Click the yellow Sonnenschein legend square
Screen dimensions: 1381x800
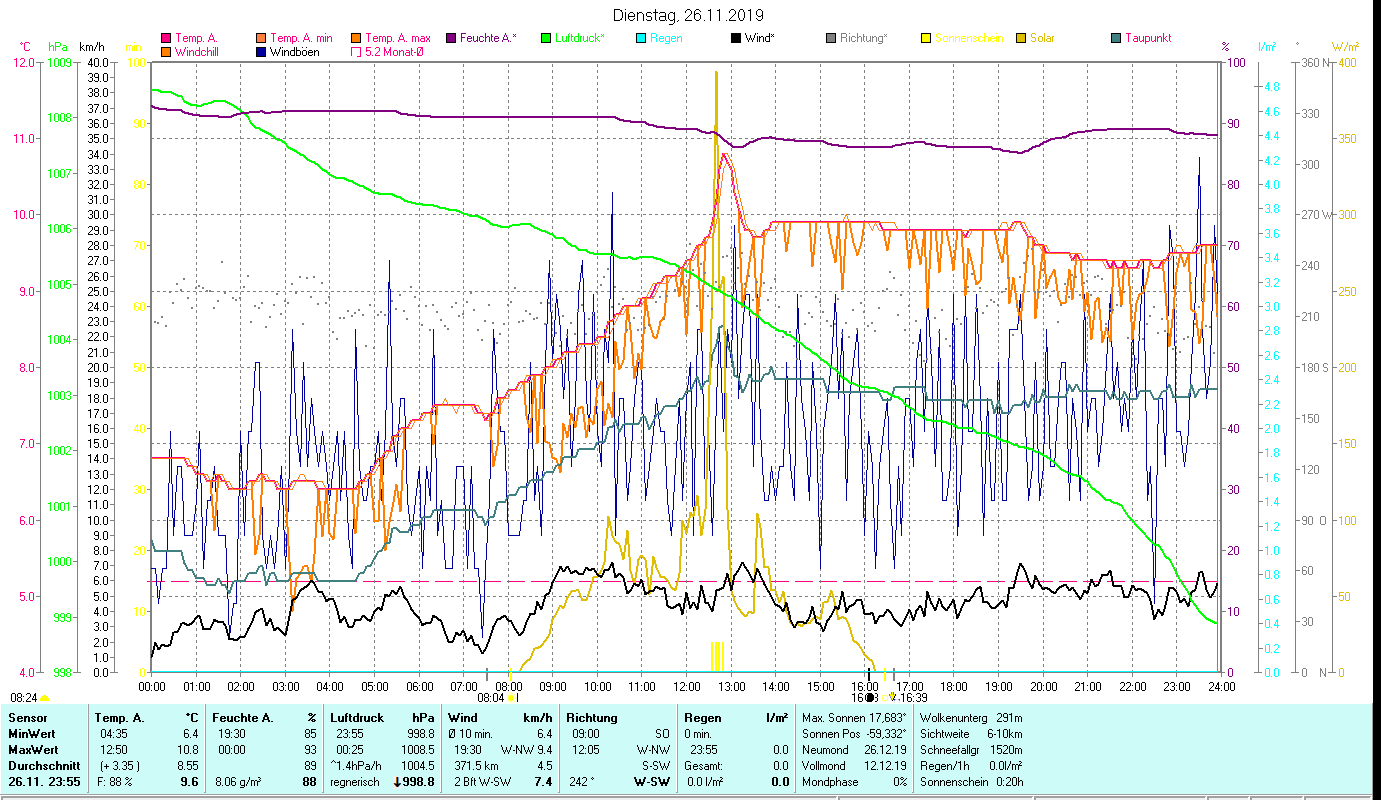point(926,39)
